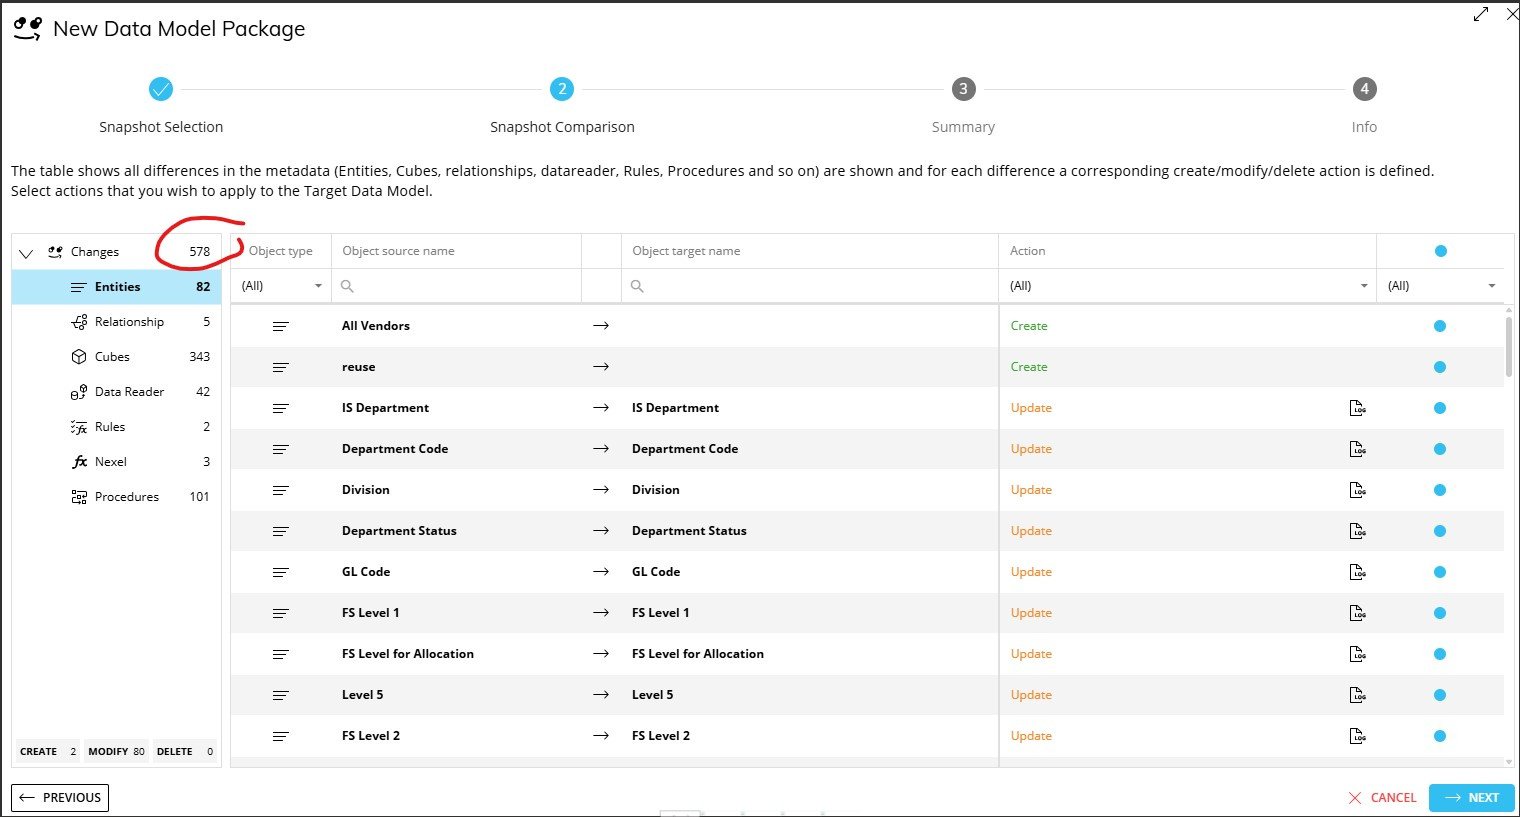The width and height of the screenshot is (1520, 817).
Task: Toggle the blue selection dot for Division row
Action: pyautogui.click(x=1440, y=490)
